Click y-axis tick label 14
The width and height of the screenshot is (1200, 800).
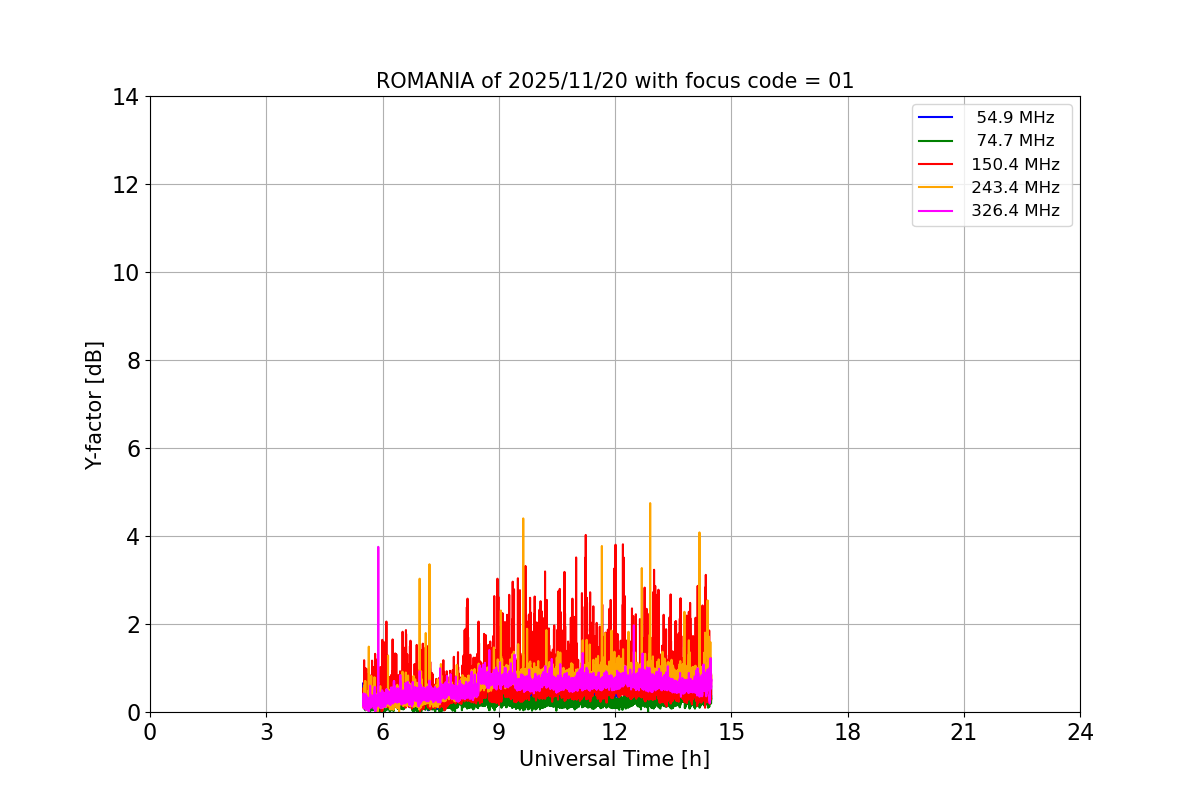125,97
